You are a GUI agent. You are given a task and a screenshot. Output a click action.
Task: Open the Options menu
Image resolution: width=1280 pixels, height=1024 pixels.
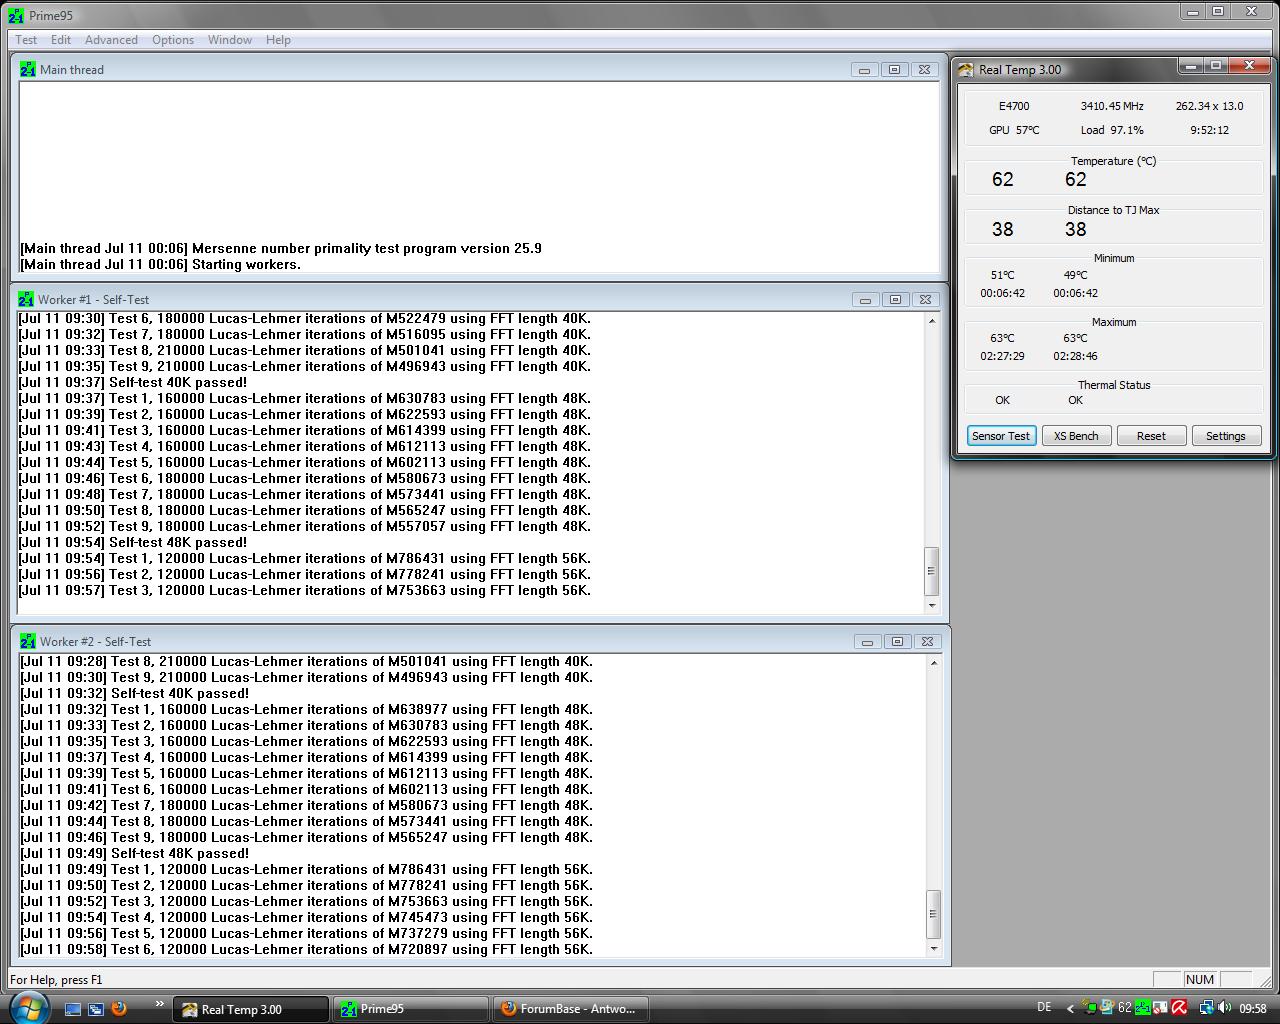173,40
